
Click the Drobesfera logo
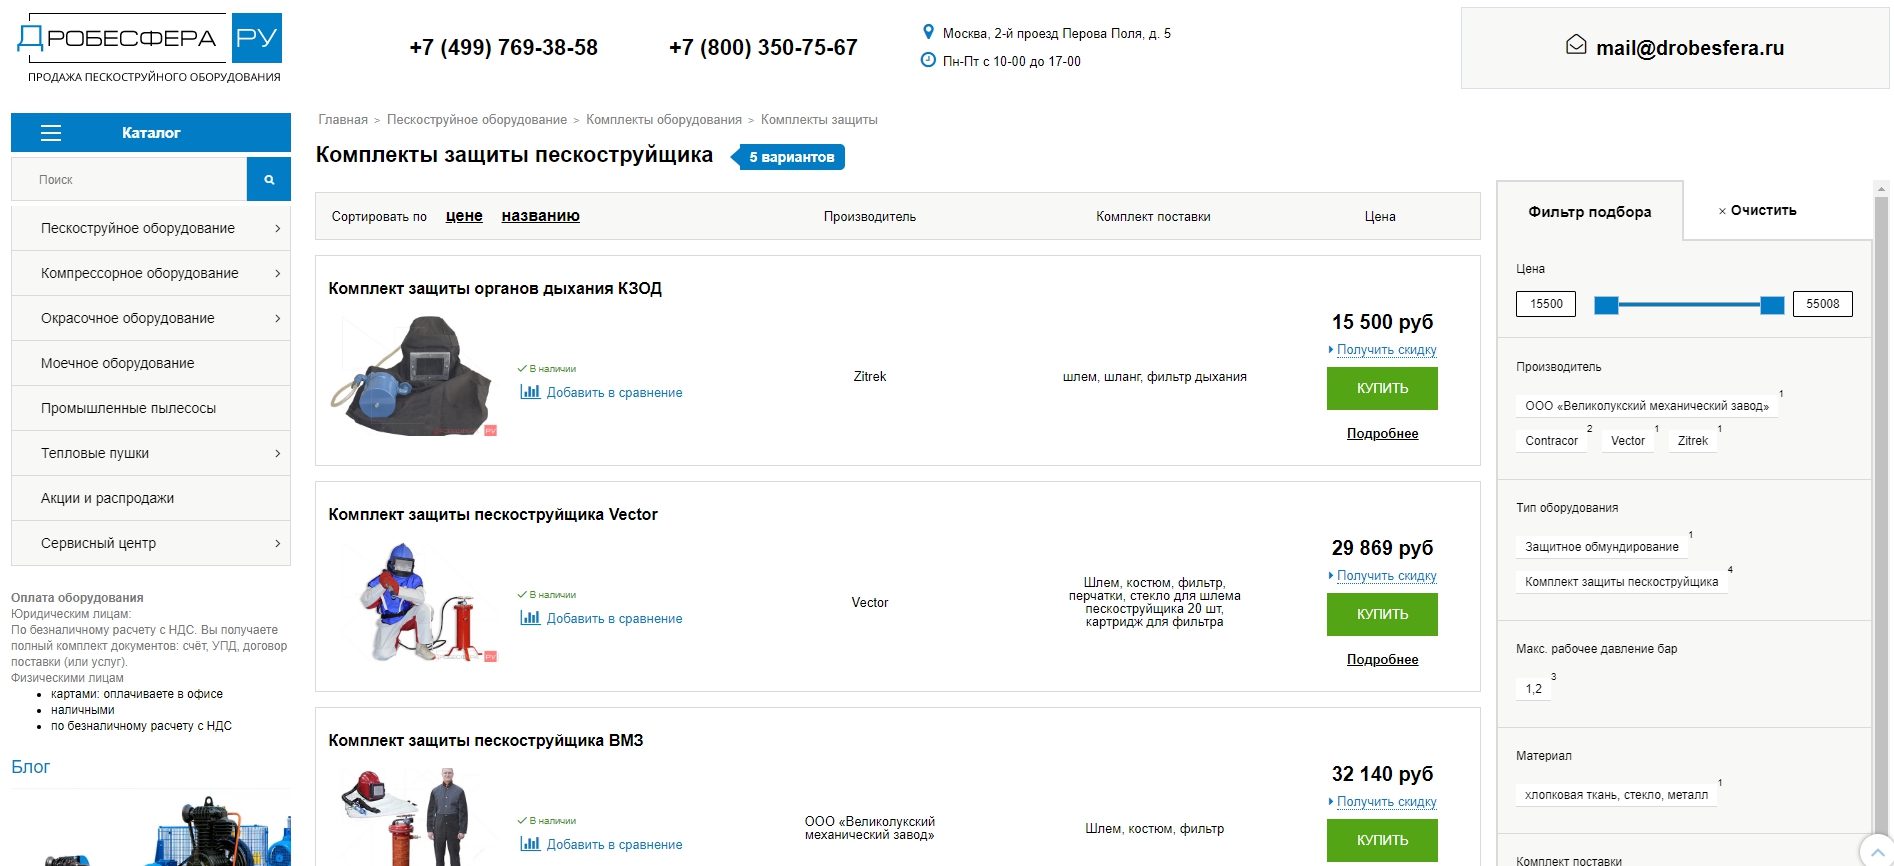click(150, 48)
